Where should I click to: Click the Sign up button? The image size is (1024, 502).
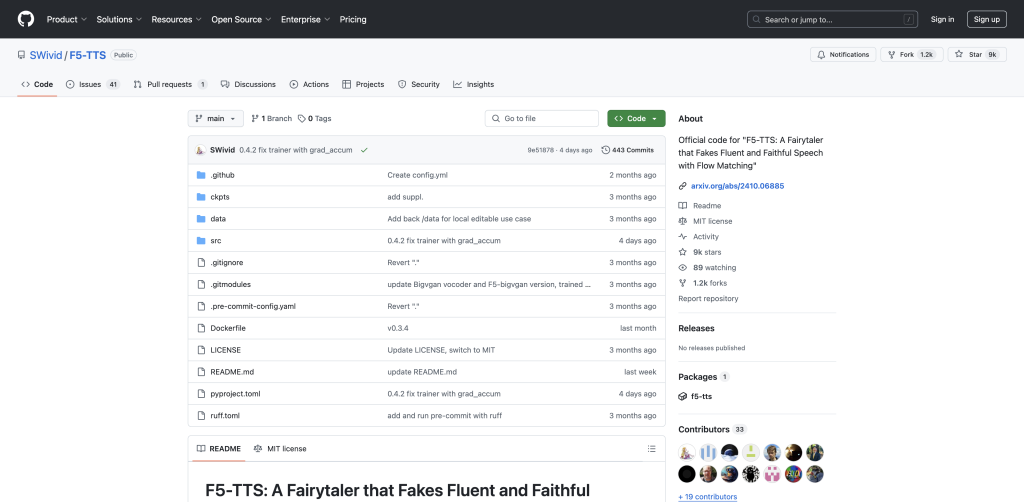point(987,20)
